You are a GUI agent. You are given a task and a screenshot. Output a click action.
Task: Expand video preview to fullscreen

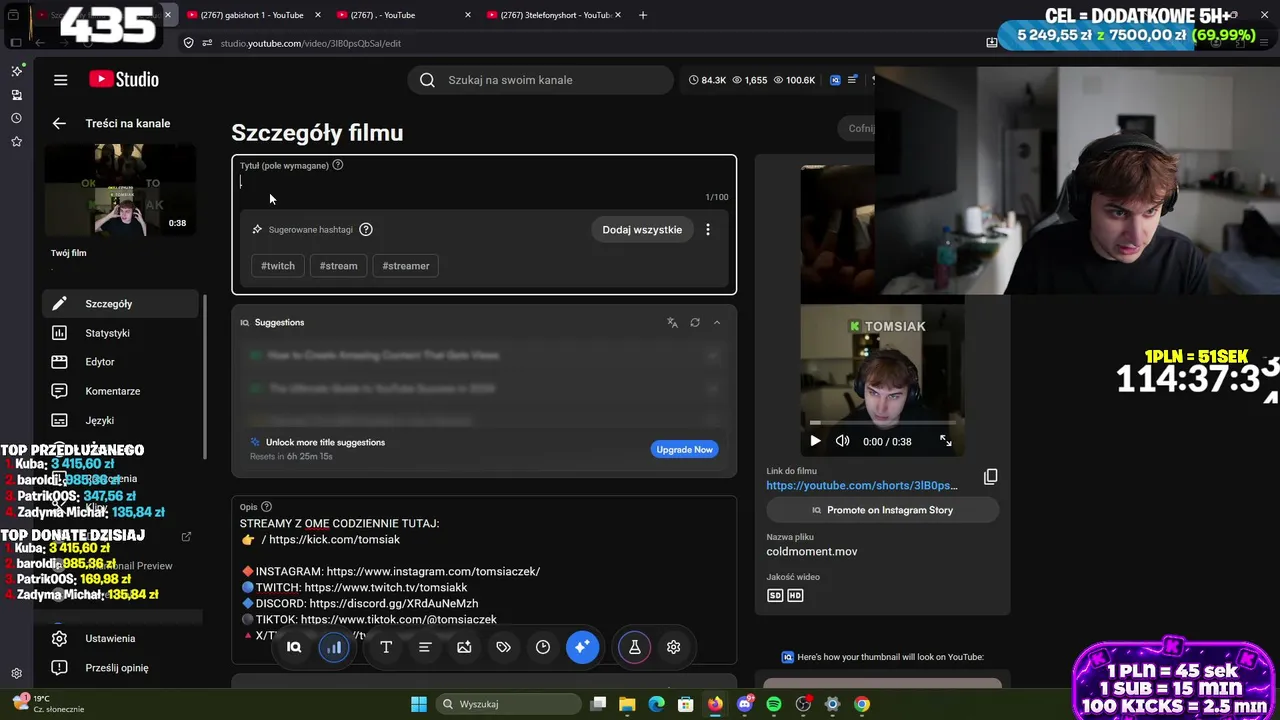946,441
